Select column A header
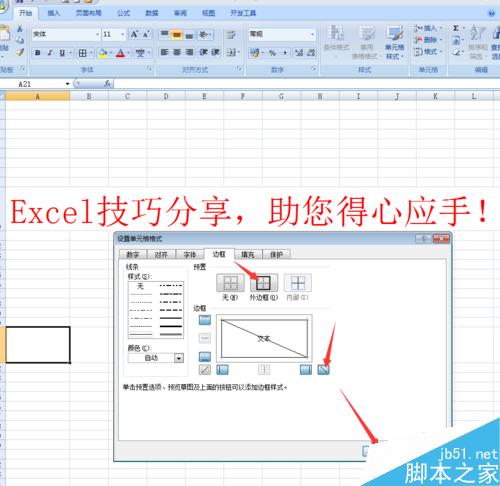Image resolution: width=500 pixels, height=486 pixels. (x=38, y=96)
